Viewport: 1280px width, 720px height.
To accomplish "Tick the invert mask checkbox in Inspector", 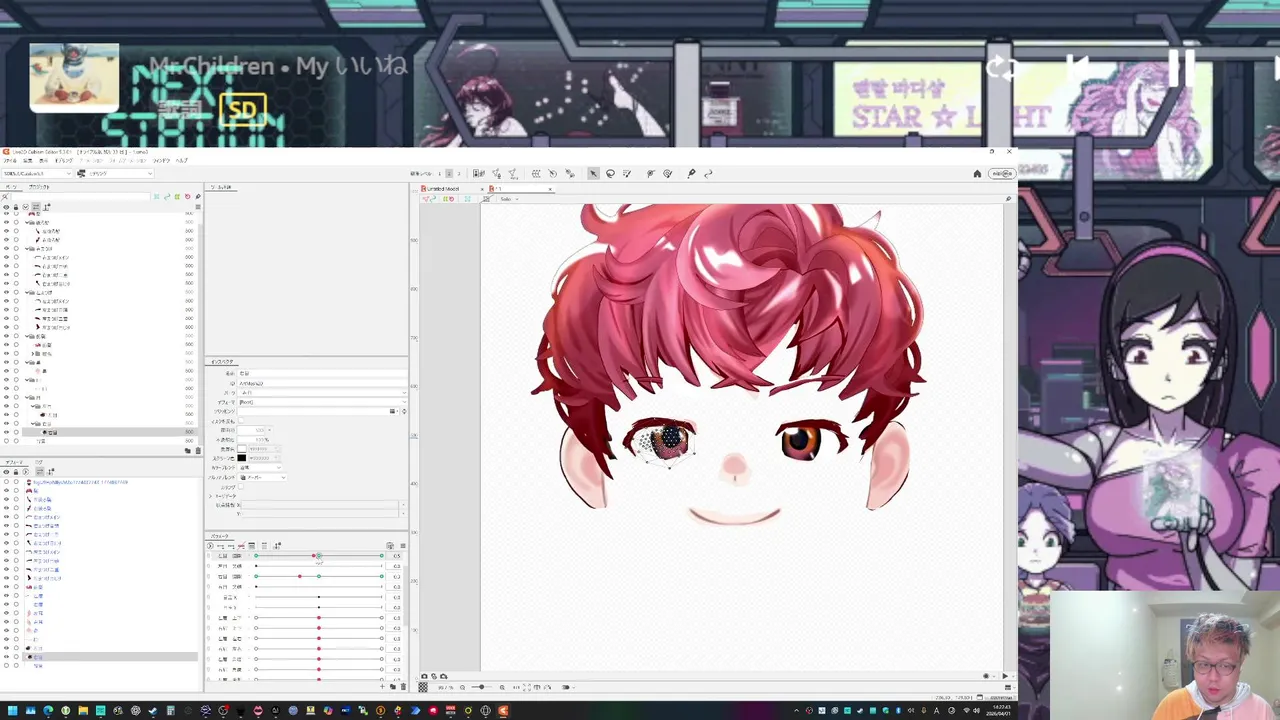I will 241,421.
